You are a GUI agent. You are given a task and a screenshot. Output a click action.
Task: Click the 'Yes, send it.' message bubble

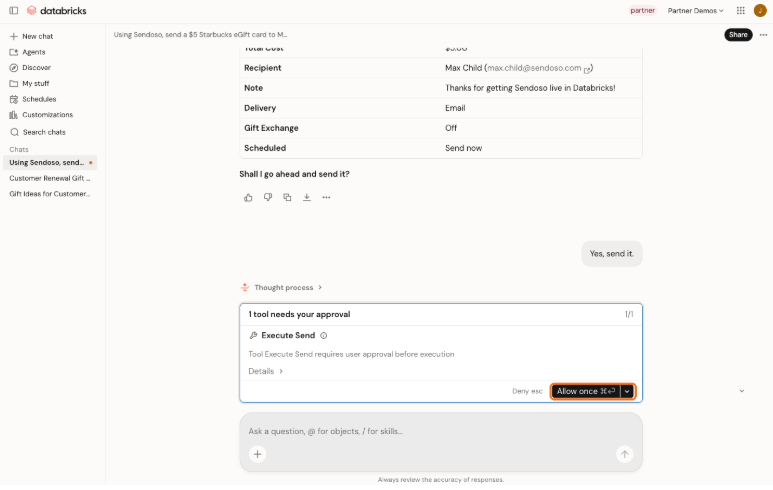pyautogui.click(x=611, y=254)
